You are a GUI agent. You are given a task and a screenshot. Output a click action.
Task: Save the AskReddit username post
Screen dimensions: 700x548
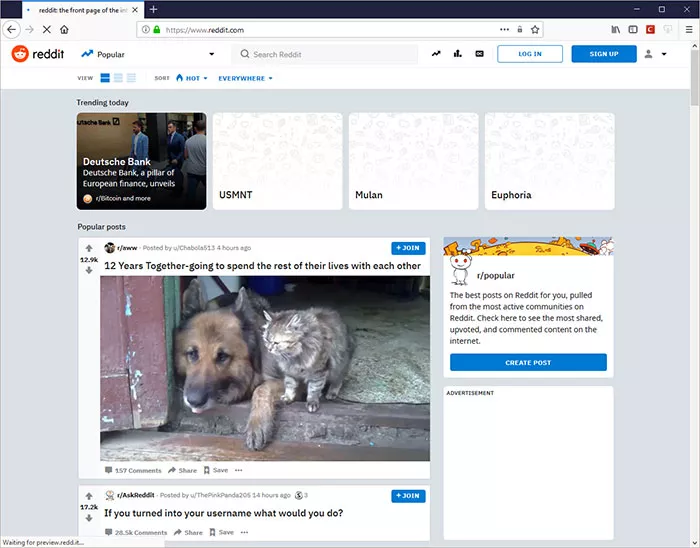tap(221, 532)
